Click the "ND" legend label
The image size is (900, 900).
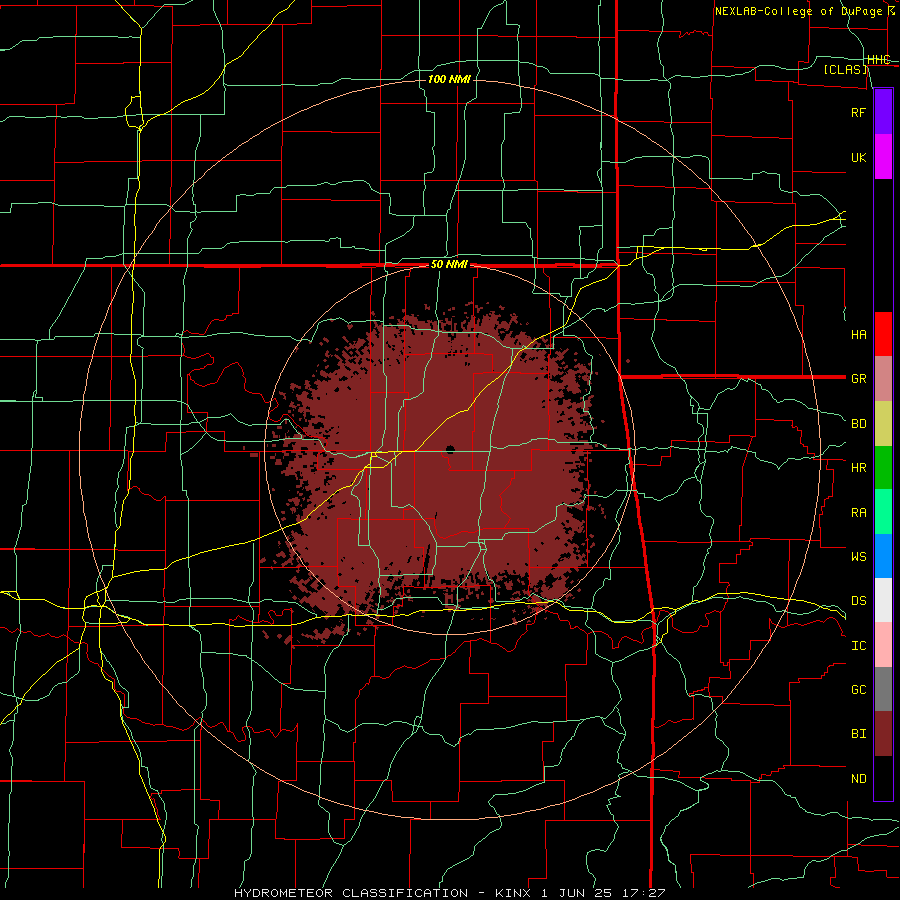click(858, 779)
